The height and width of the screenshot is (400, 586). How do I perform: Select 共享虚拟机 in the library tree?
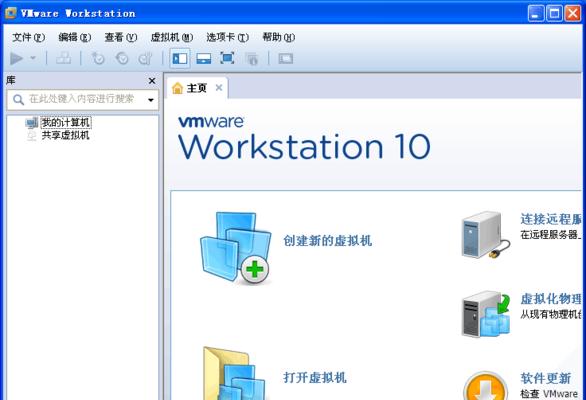(x=65, y=135)
